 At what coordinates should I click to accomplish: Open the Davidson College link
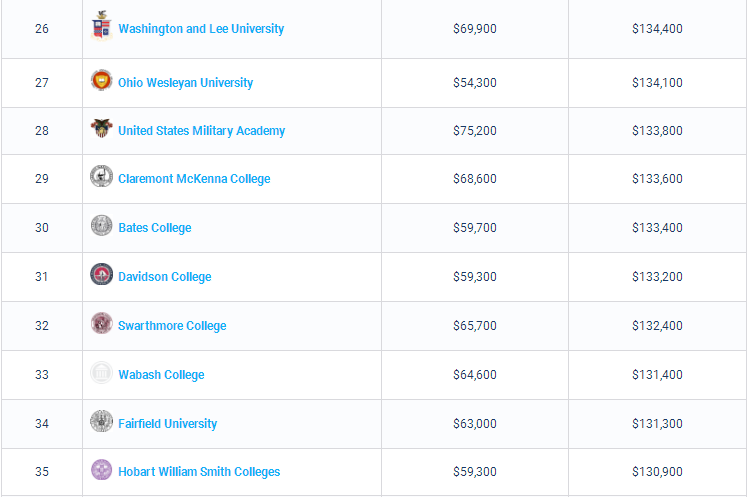[x=164, y=277]
